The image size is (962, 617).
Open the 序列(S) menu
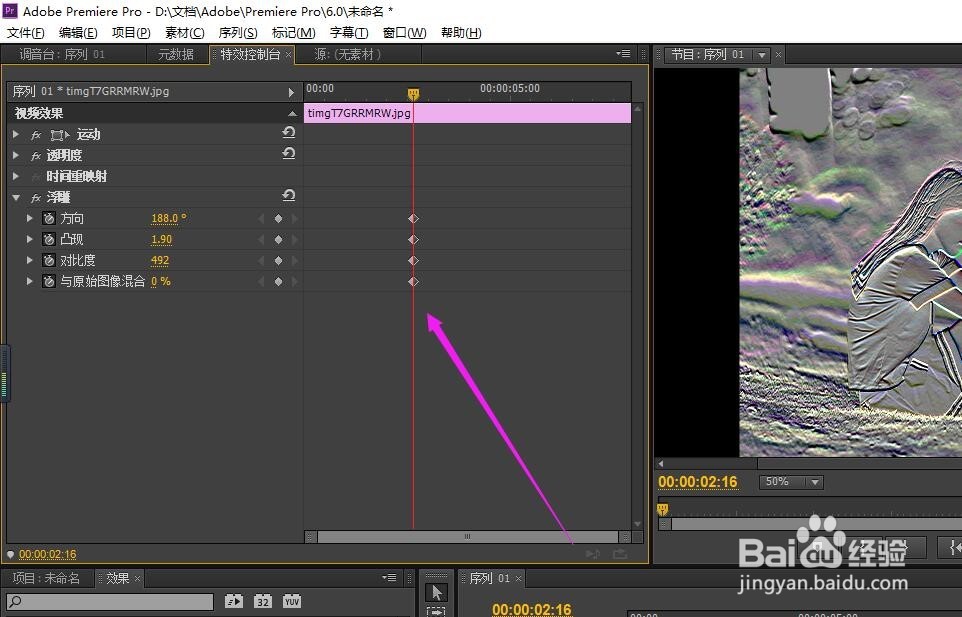pos(238,33)
